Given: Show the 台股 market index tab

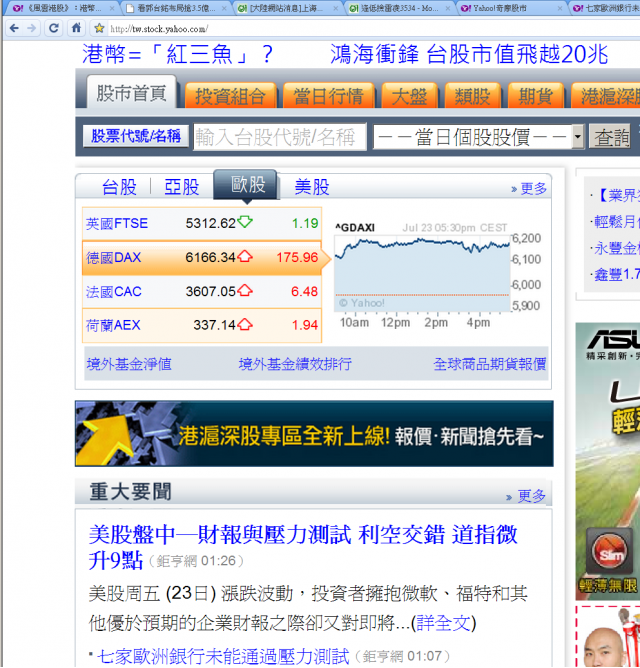Looking at the screenshot, I should 119,187.
